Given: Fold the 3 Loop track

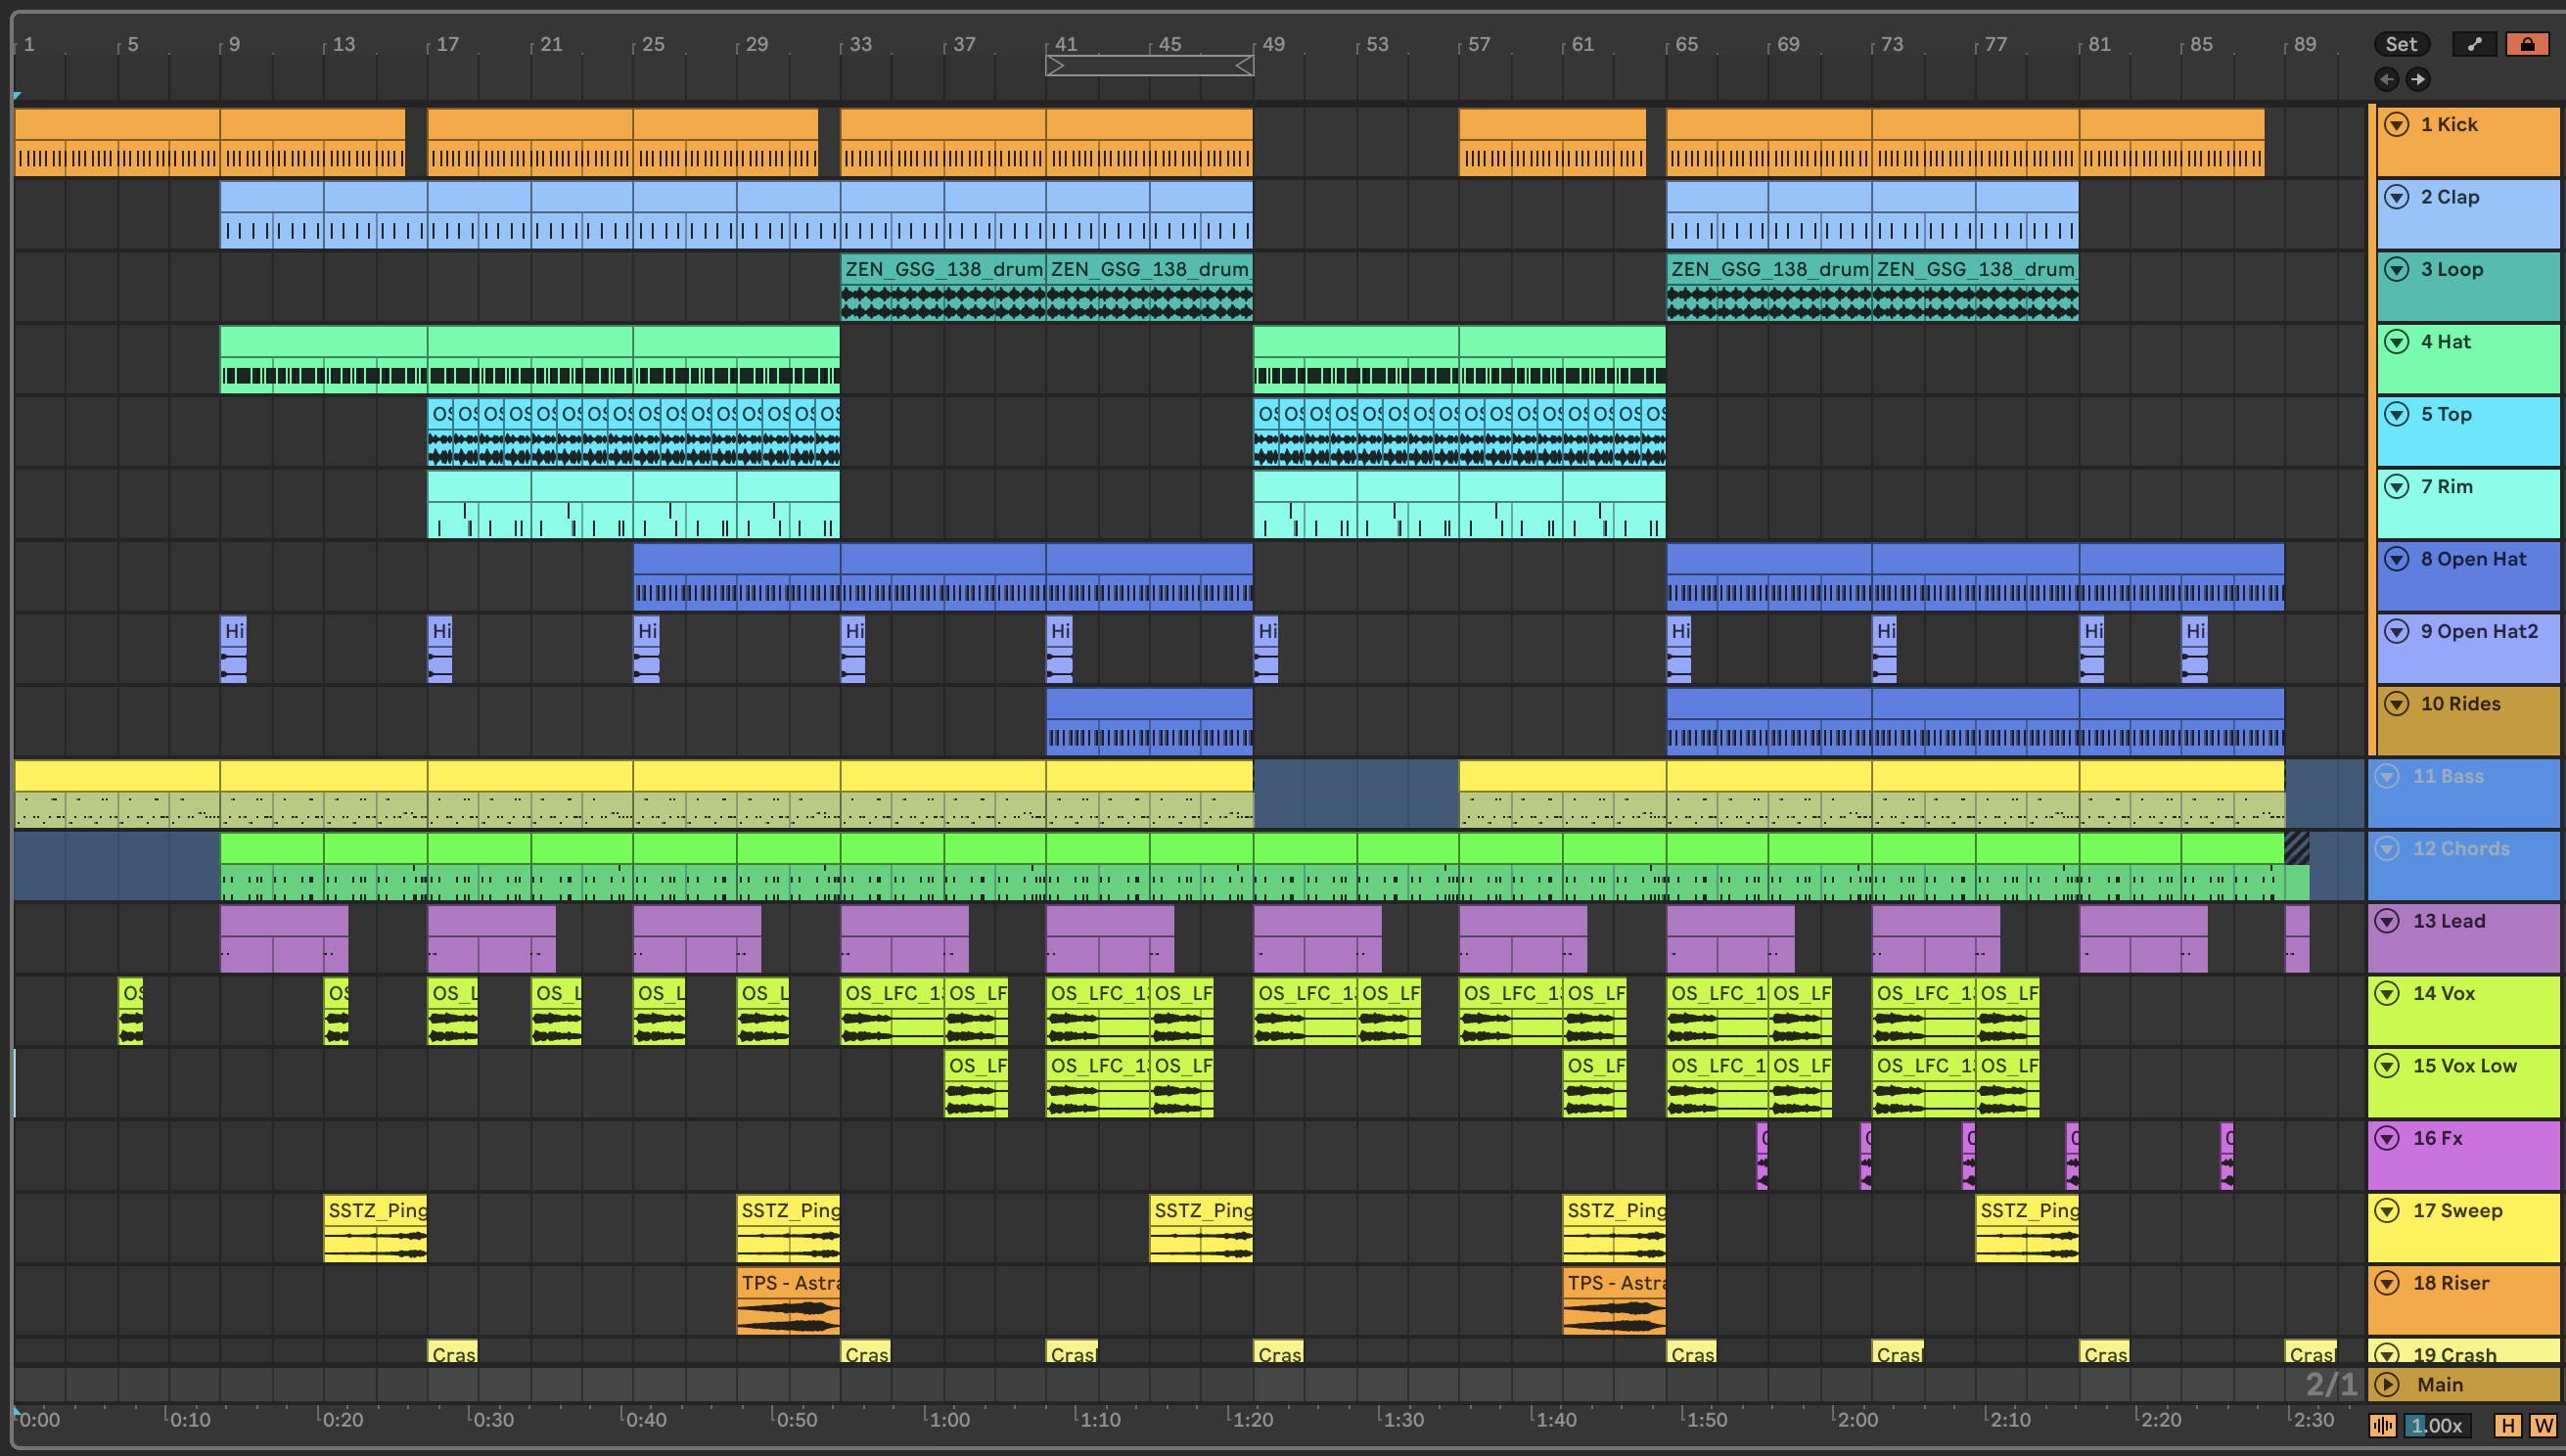Looking at the screenshot, I should tap(2396, 269).
